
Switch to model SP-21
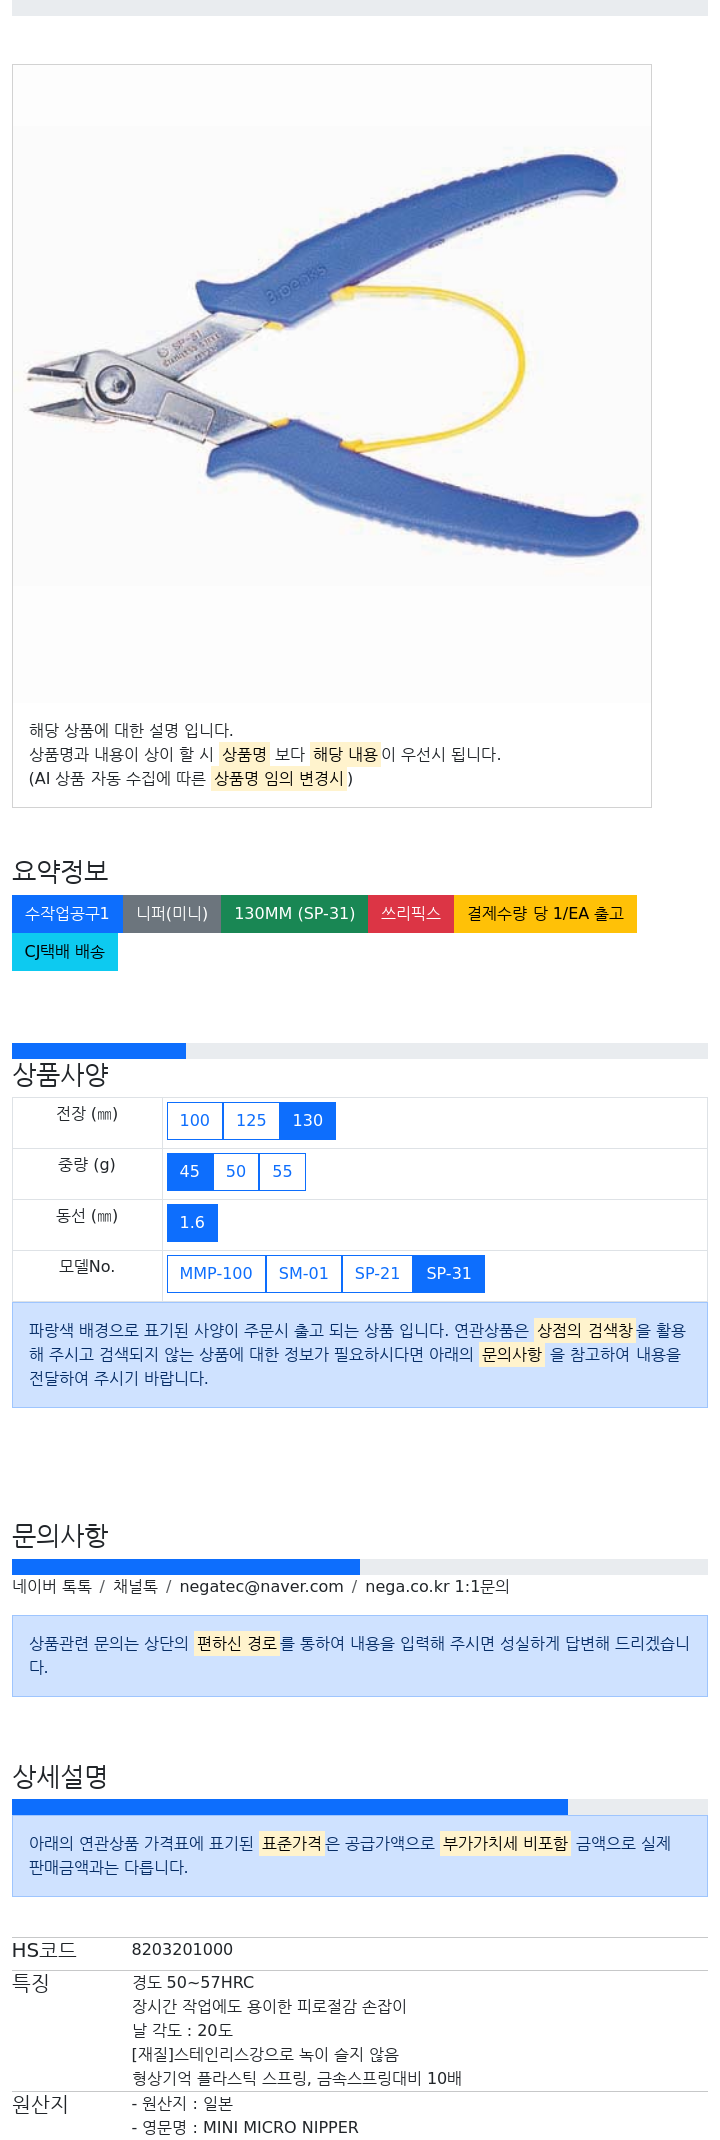(377, 1273)
